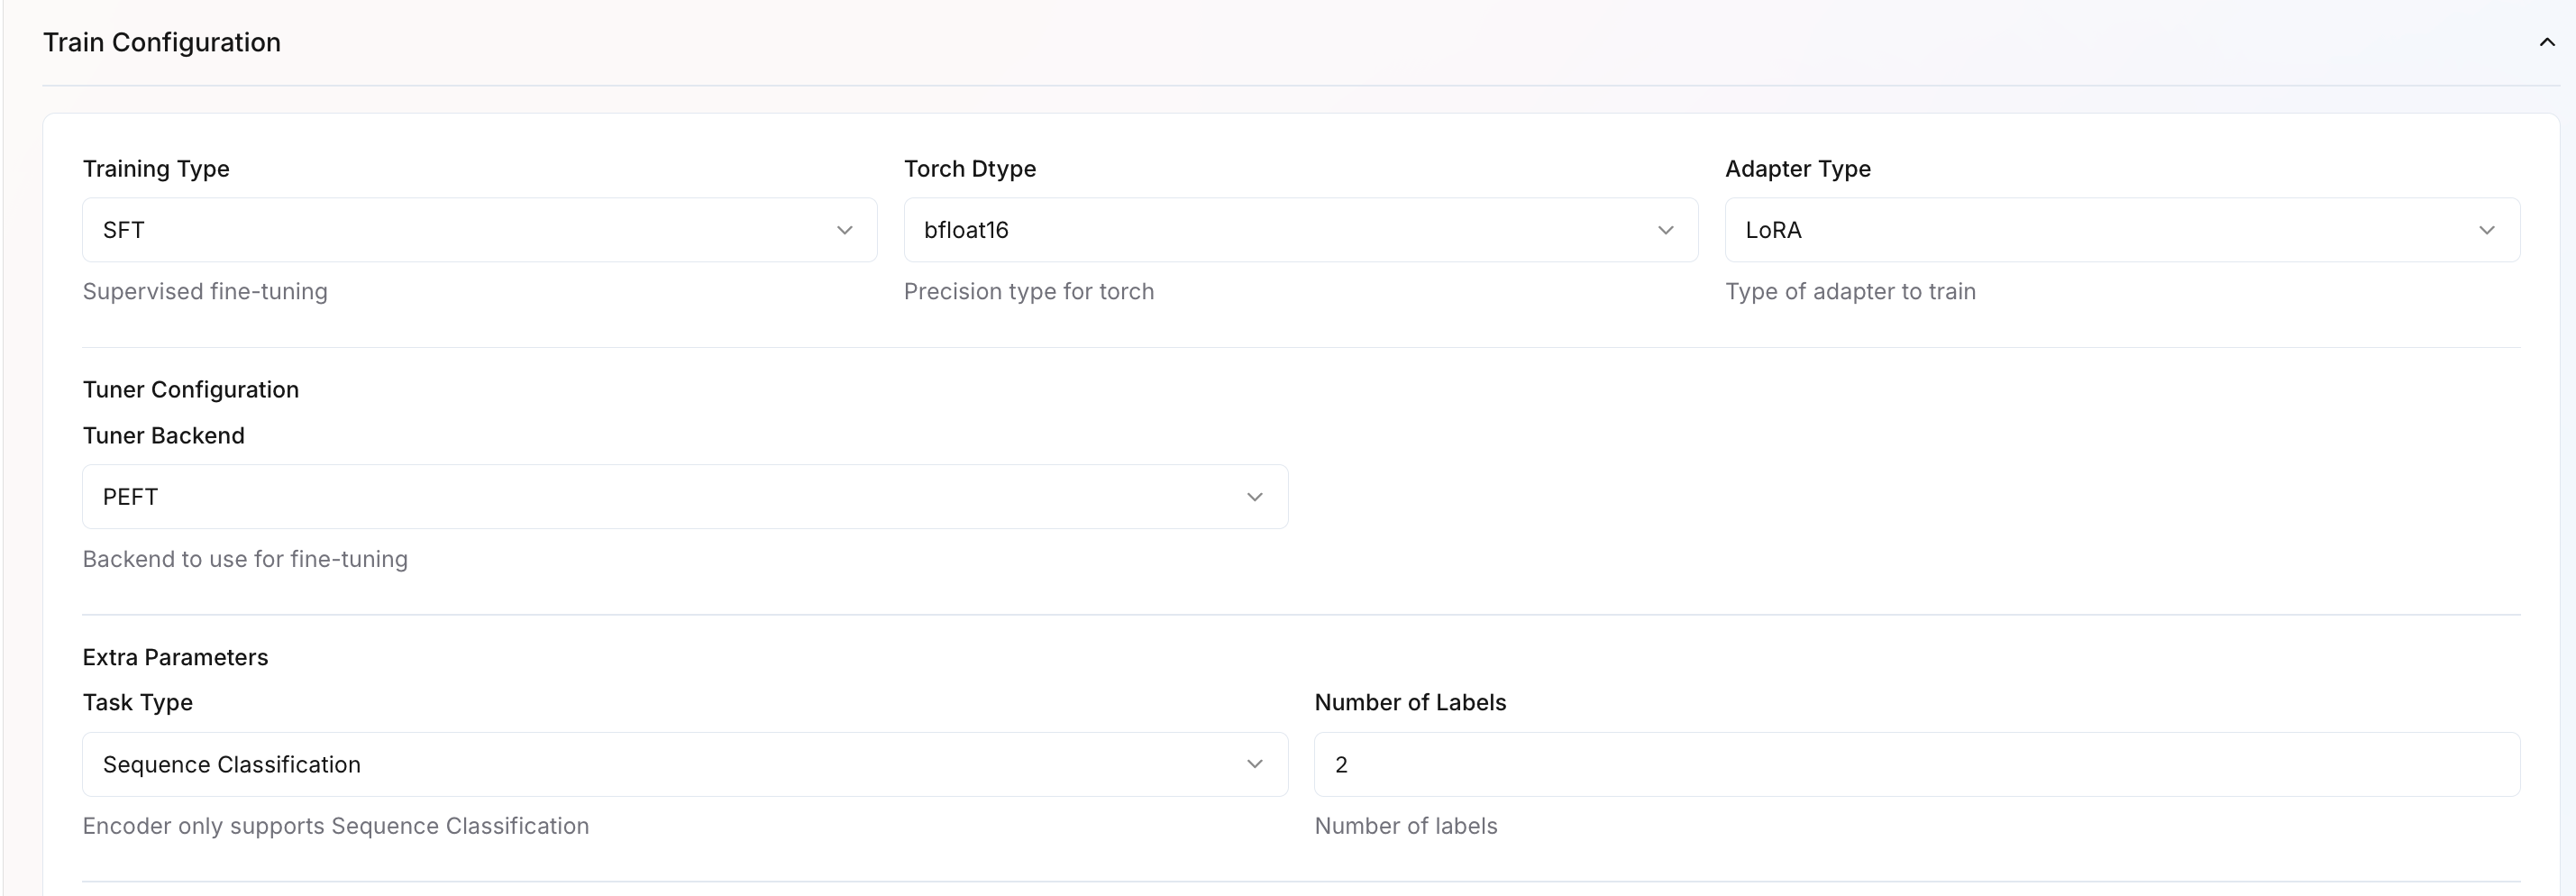Select the LoRA value in Adapter Type
2576x896 pixels.
click(x=1773, y=230)
